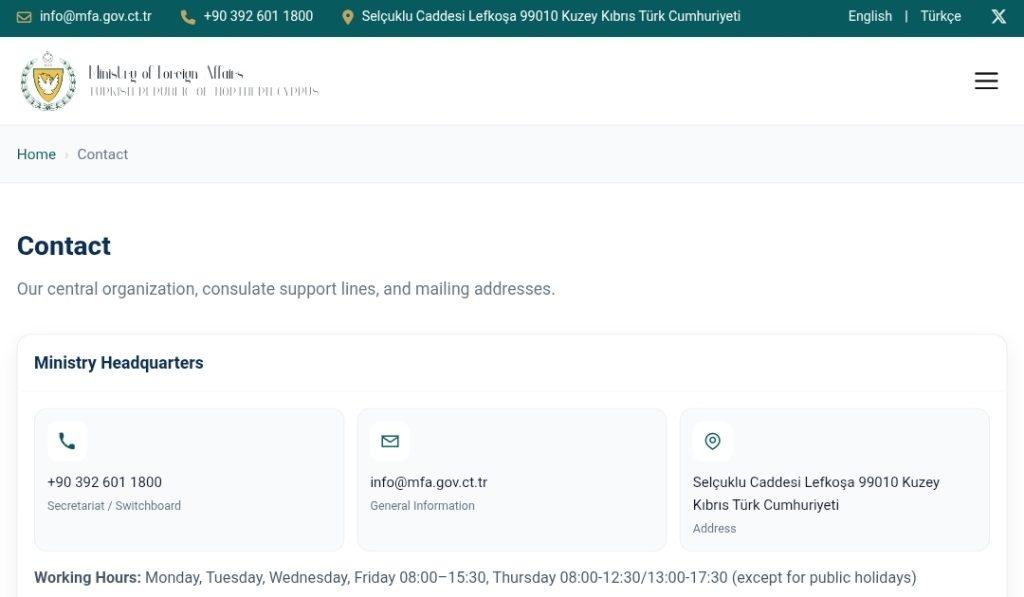1024x597 pixels.
Task: Click the General Information label
Action: [423, 506]
